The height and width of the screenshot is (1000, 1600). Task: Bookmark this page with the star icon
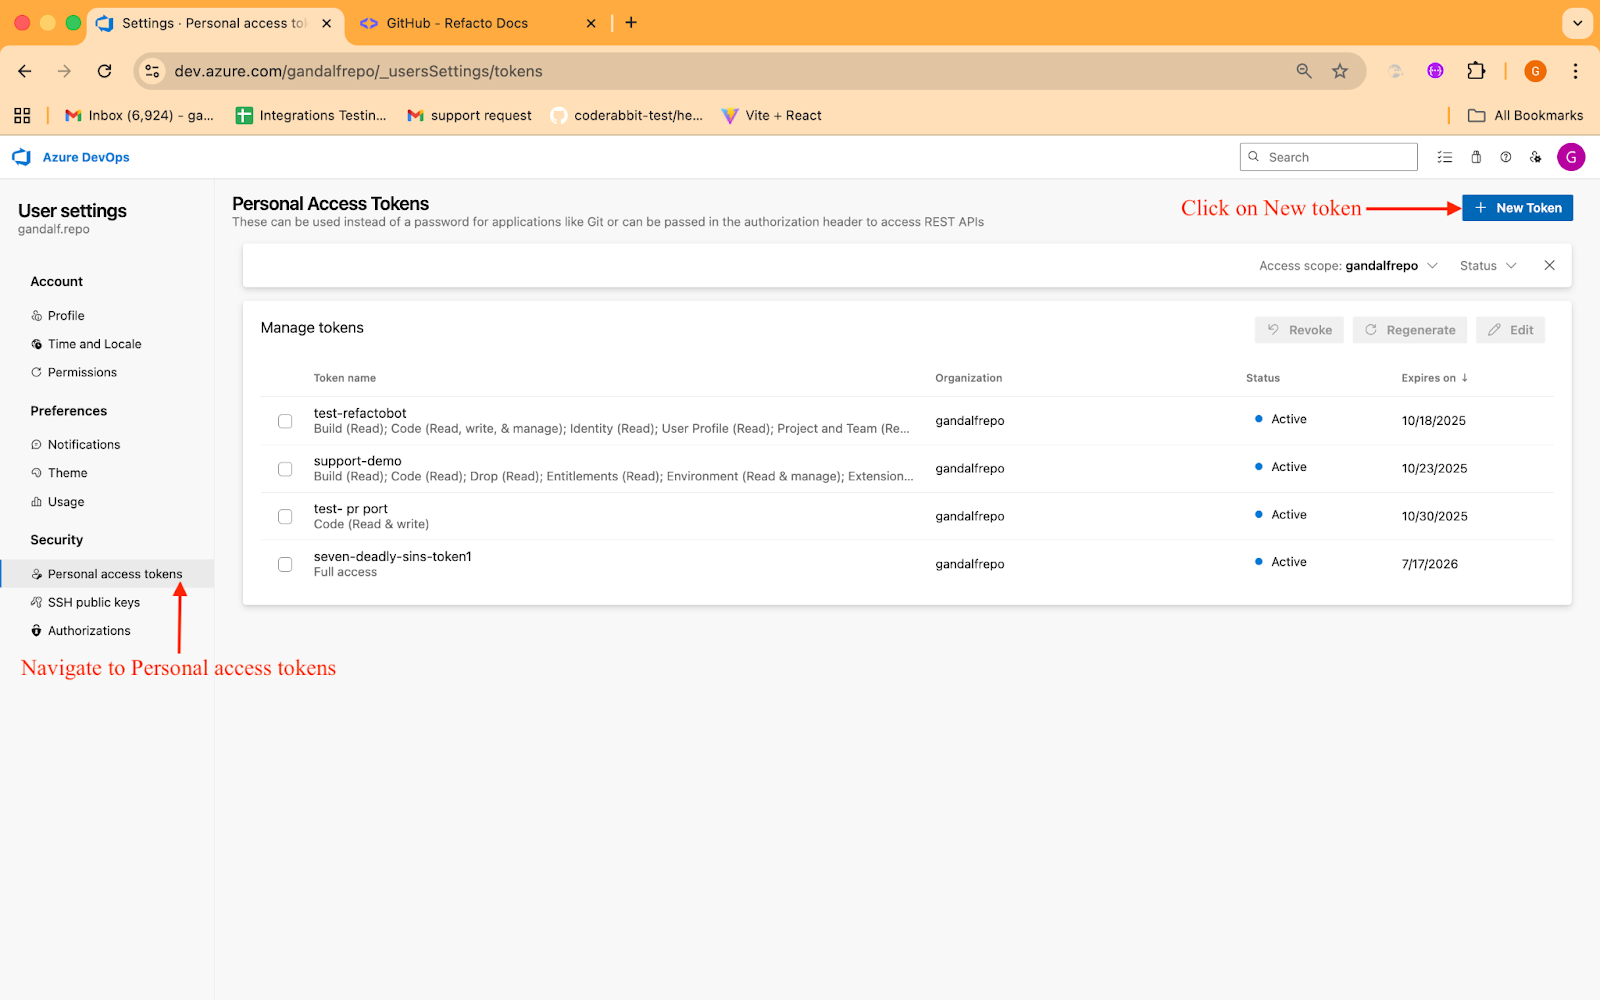coord(1340,71)
